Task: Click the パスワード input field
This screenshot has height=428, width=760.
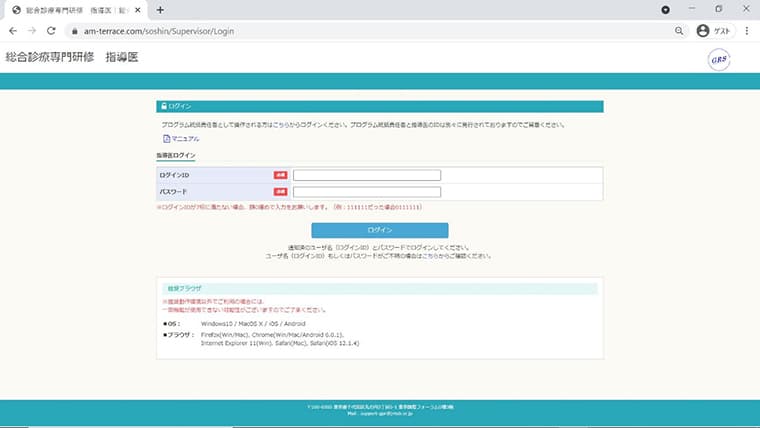Action: 367,192
